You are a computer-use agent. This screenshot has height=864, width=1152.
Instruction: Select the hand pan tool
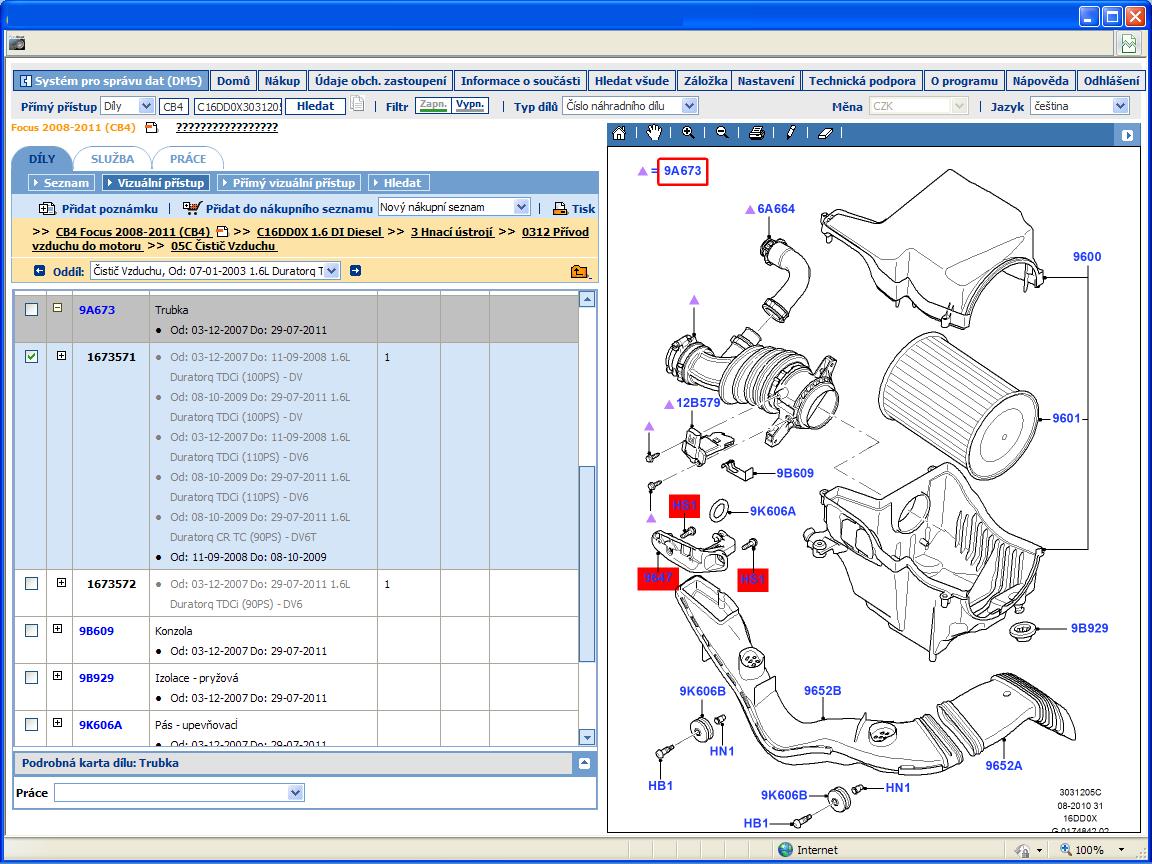[654, 133]
